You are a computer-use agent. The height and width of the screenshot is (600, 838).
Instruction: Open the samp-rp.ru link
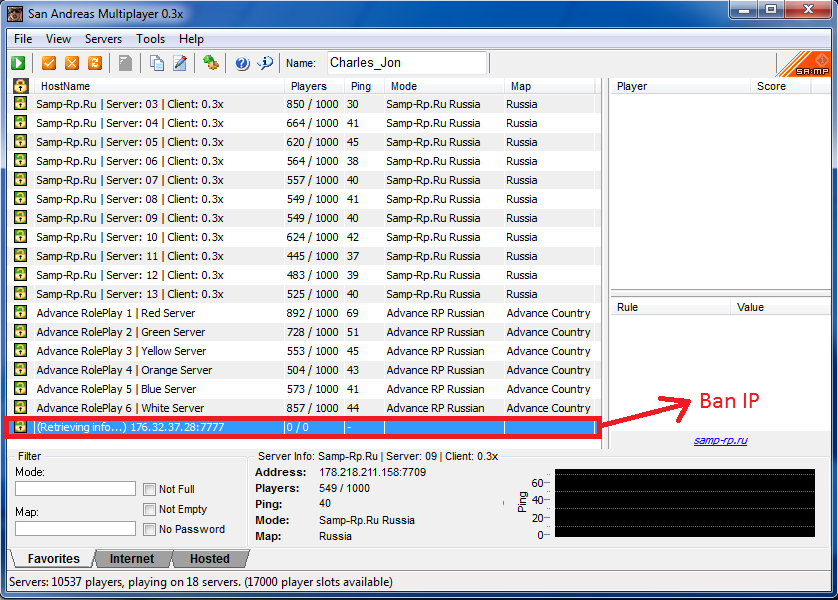(x=720, y=440)
